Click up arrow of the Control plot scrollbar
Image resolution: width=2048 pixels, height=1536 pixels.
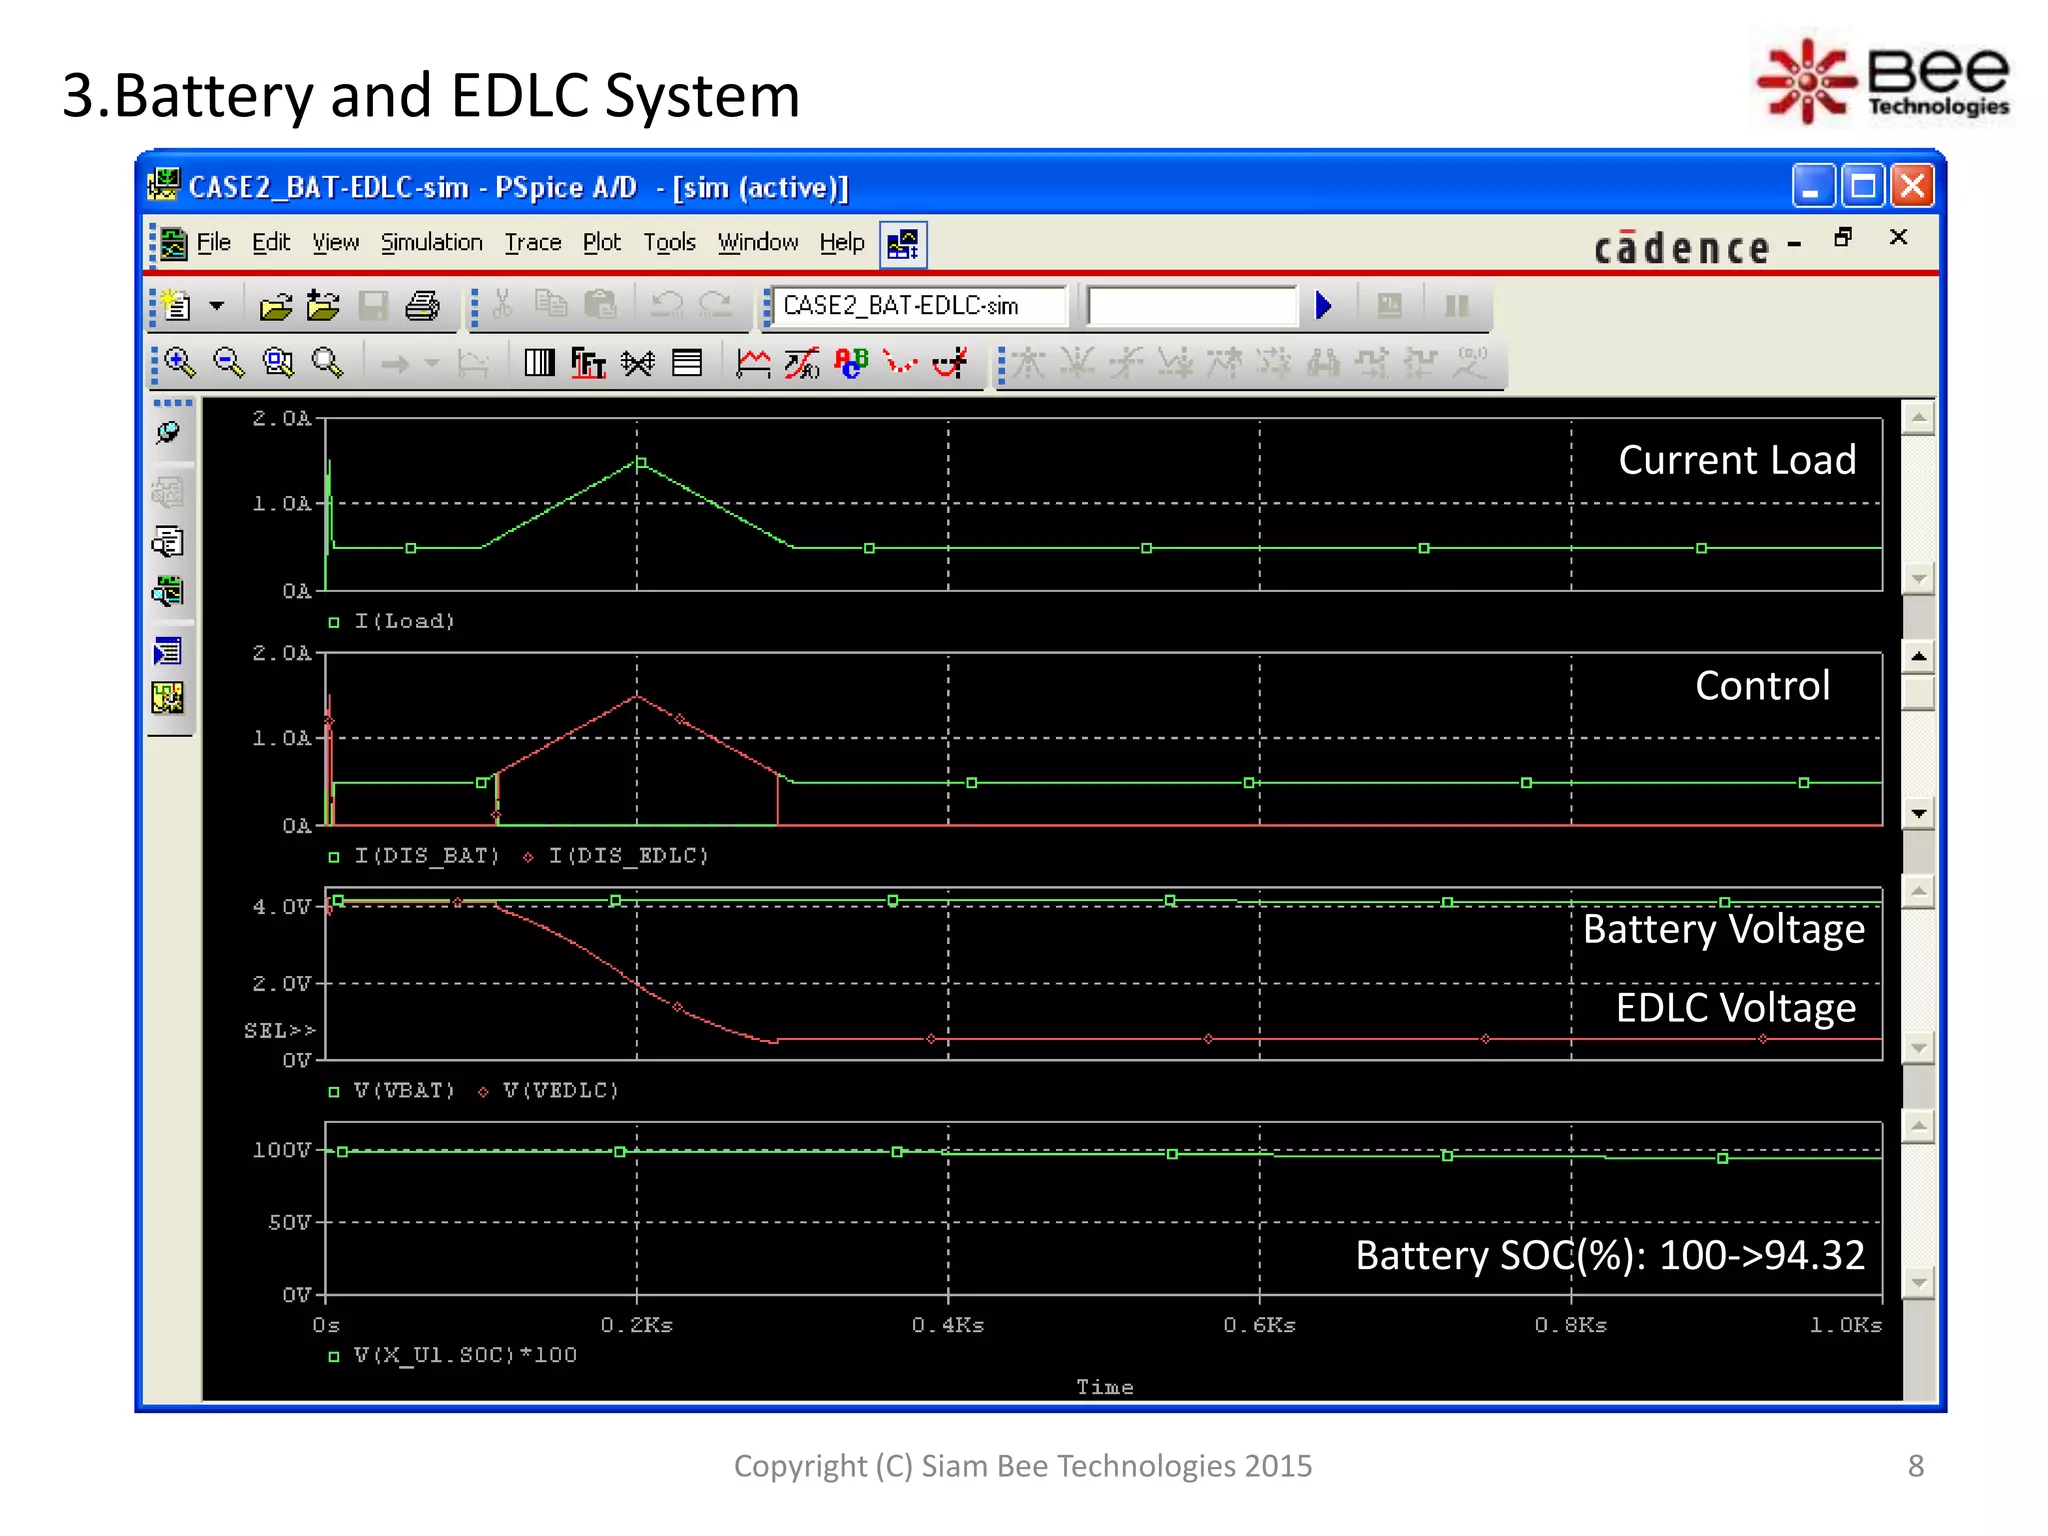(x=1918, y=656)
